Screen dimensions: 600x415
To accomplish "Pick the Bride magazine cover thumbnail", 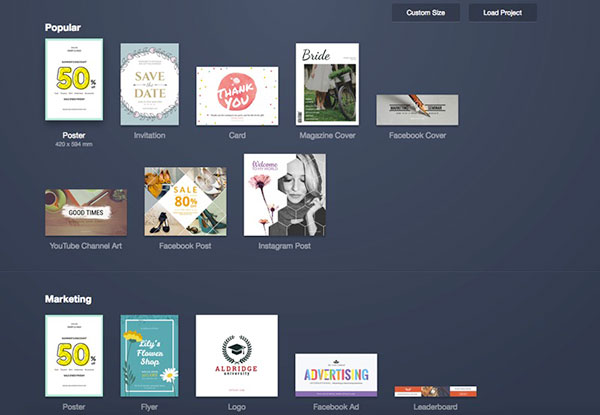I will pyautogui.click(x=329, y=84).
